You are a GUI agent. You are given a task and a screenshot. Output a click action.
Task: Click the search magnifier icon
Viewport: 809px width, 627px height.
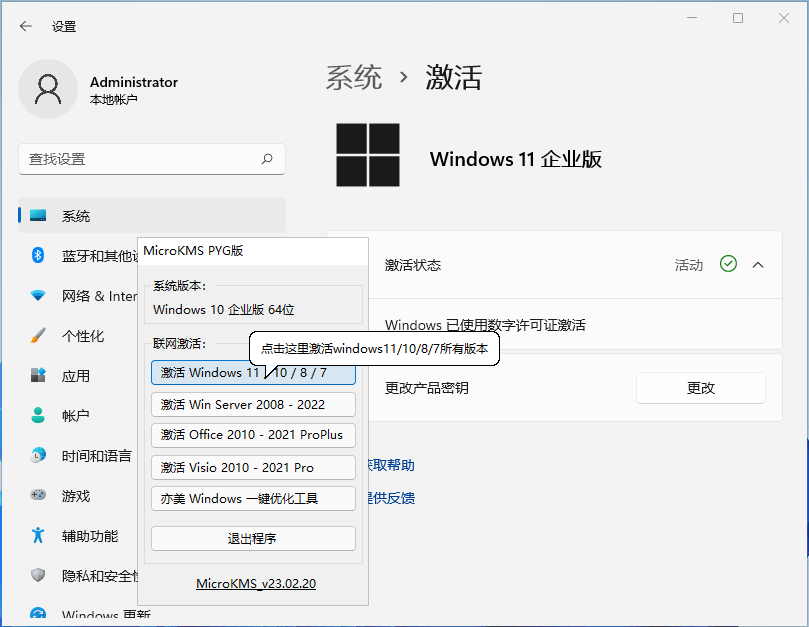[x=267, y=159]
